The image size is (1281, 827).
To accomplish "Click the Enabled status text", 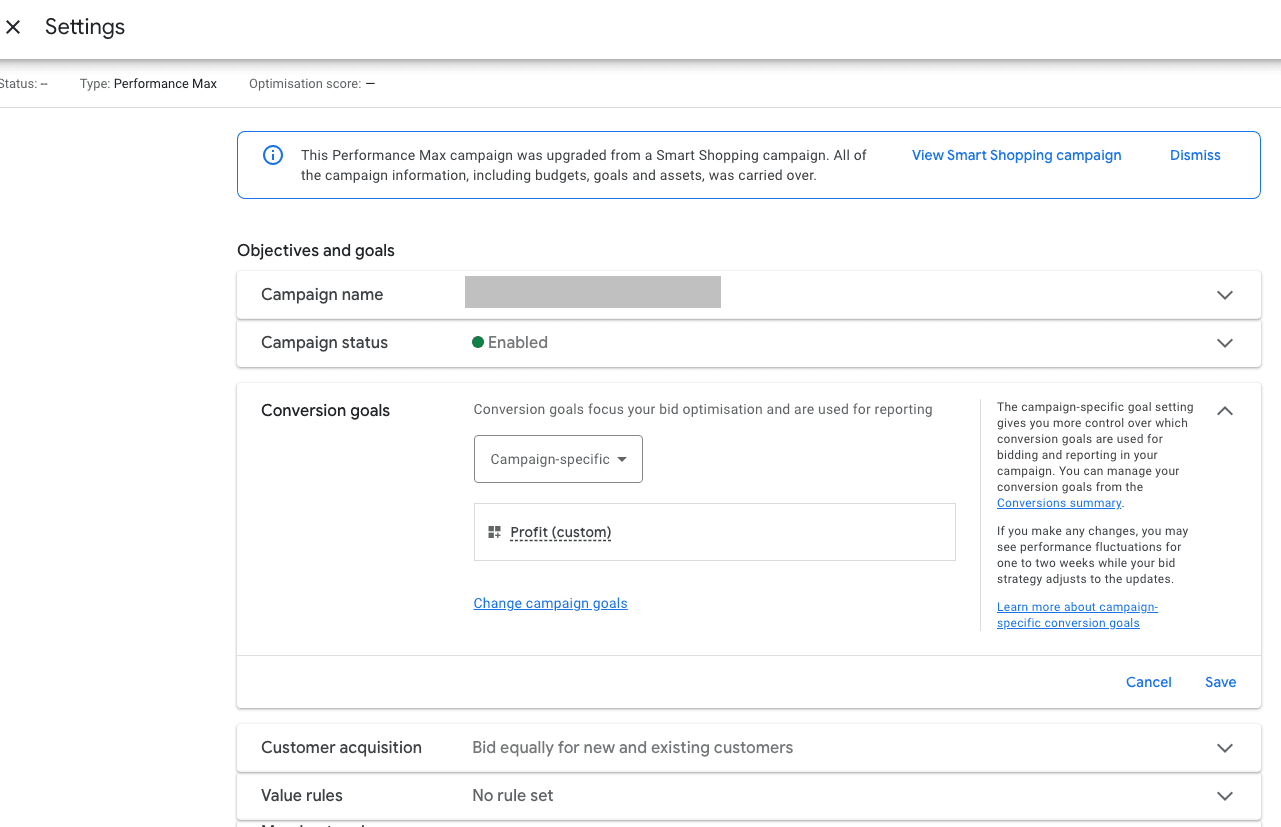I will [518, 342].
